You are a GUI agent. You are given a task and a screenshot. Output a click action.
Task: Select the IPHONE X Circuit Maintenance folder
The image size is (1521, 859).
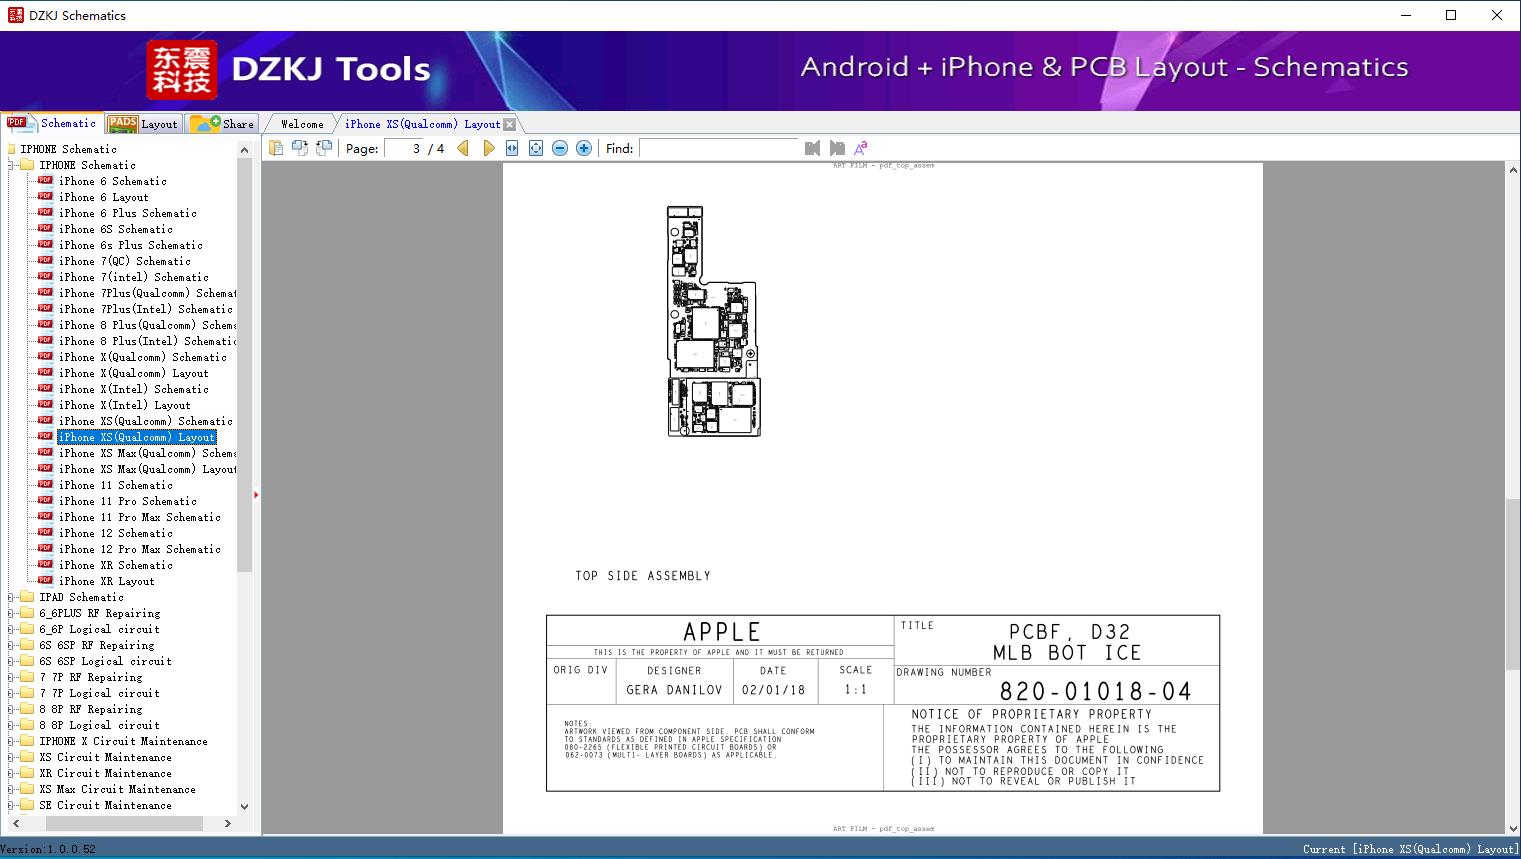pos(123,741)
